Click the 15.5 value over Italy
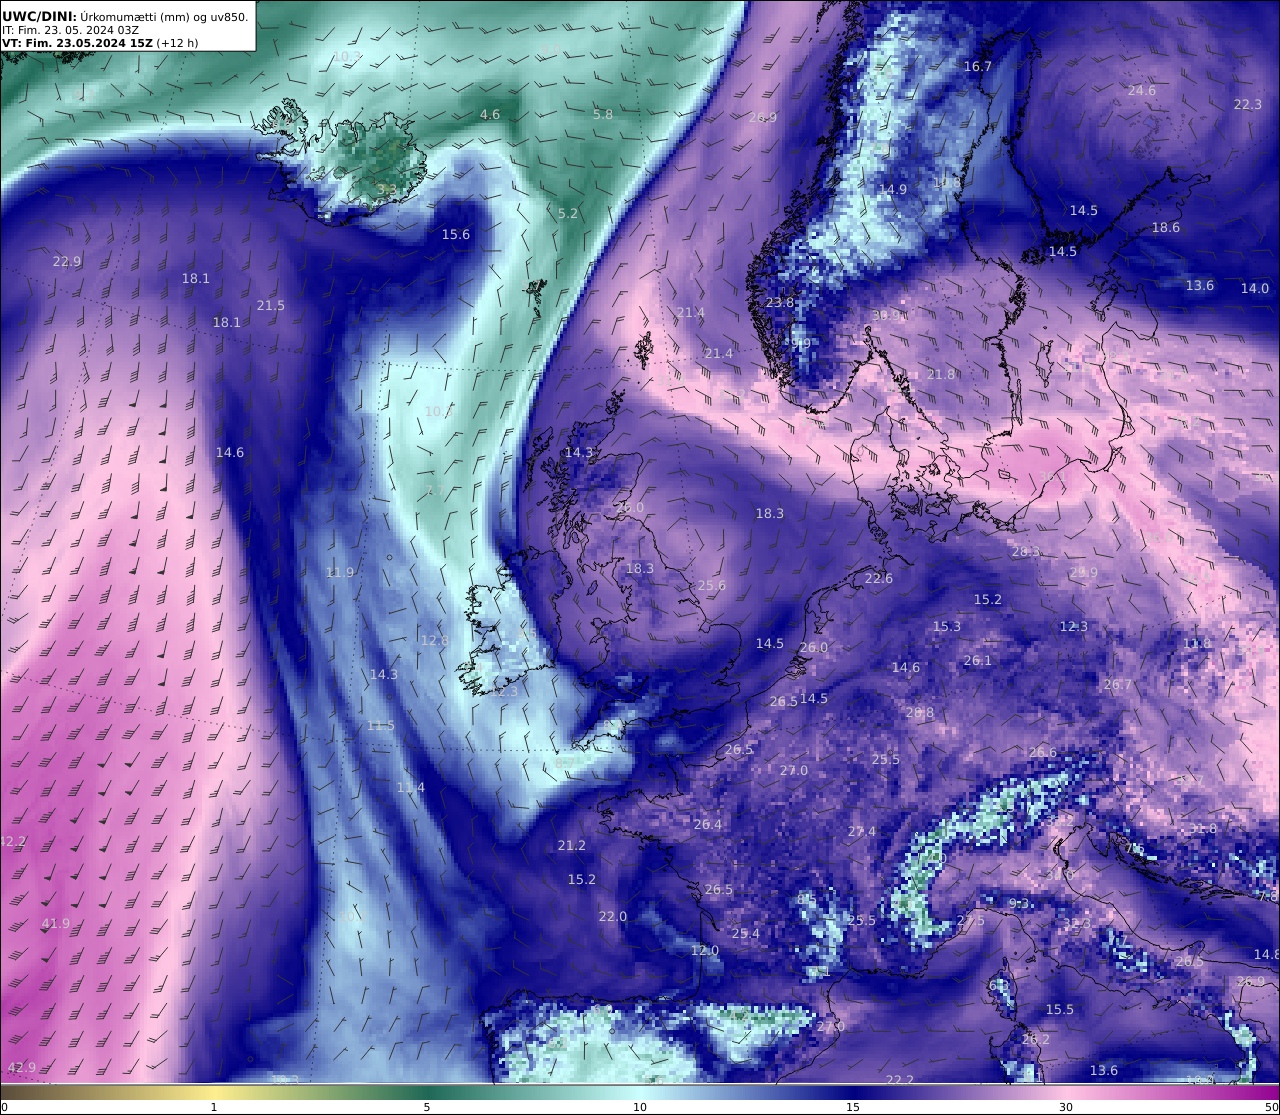Image resolution: width=1280 pixels, height=1115 pixels. [1059, 1010]
